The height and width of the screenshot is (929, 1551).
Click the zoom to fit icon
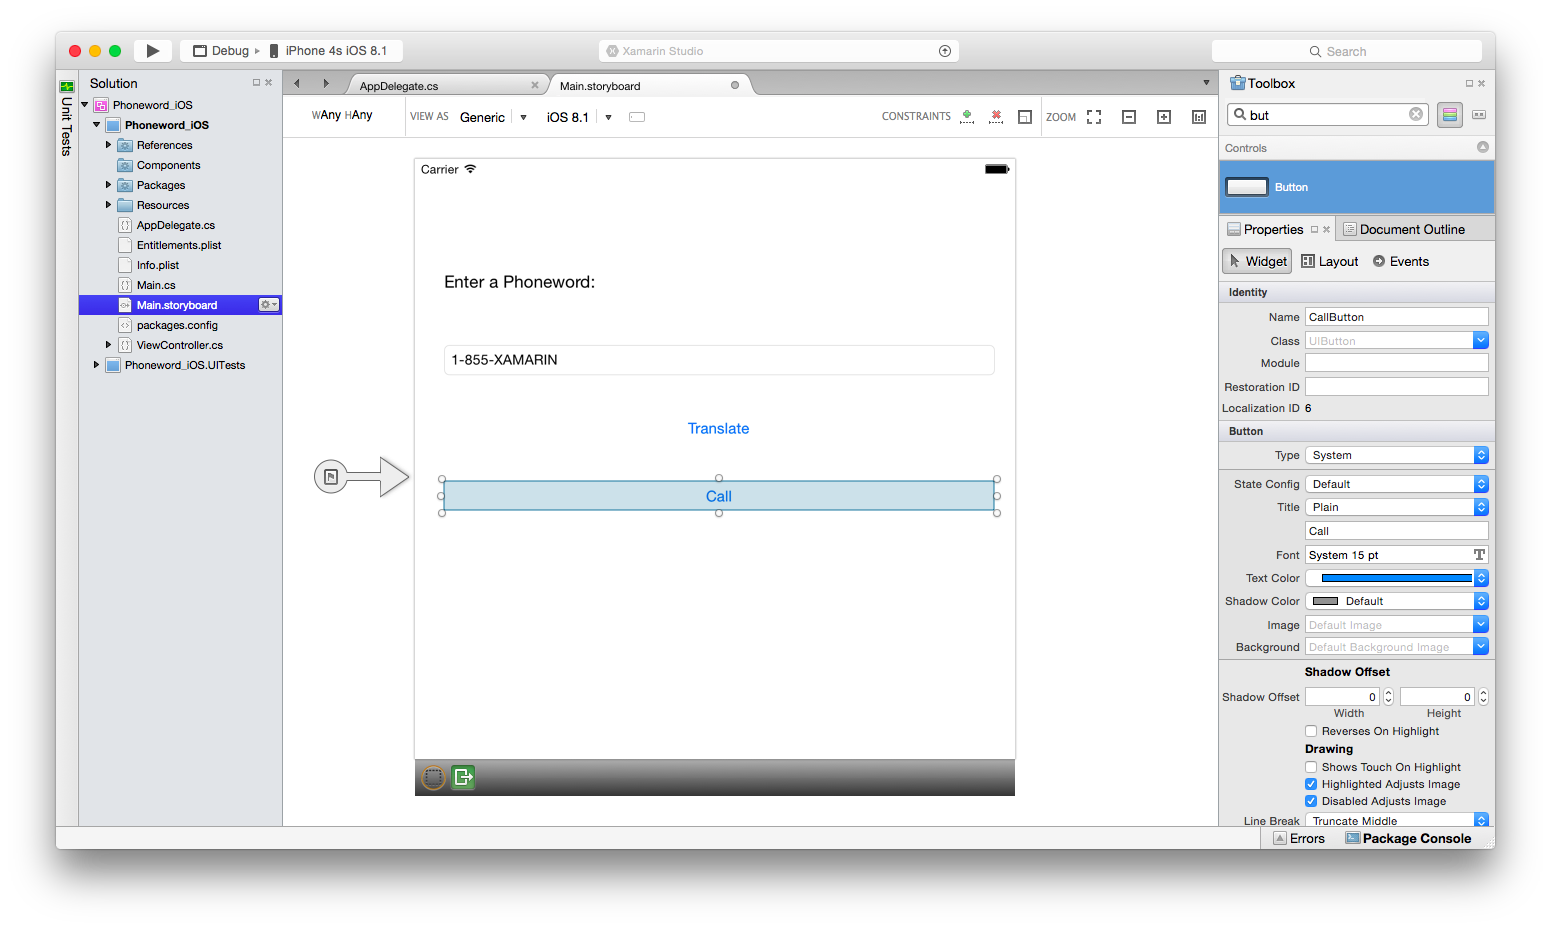coord(1094,117)
